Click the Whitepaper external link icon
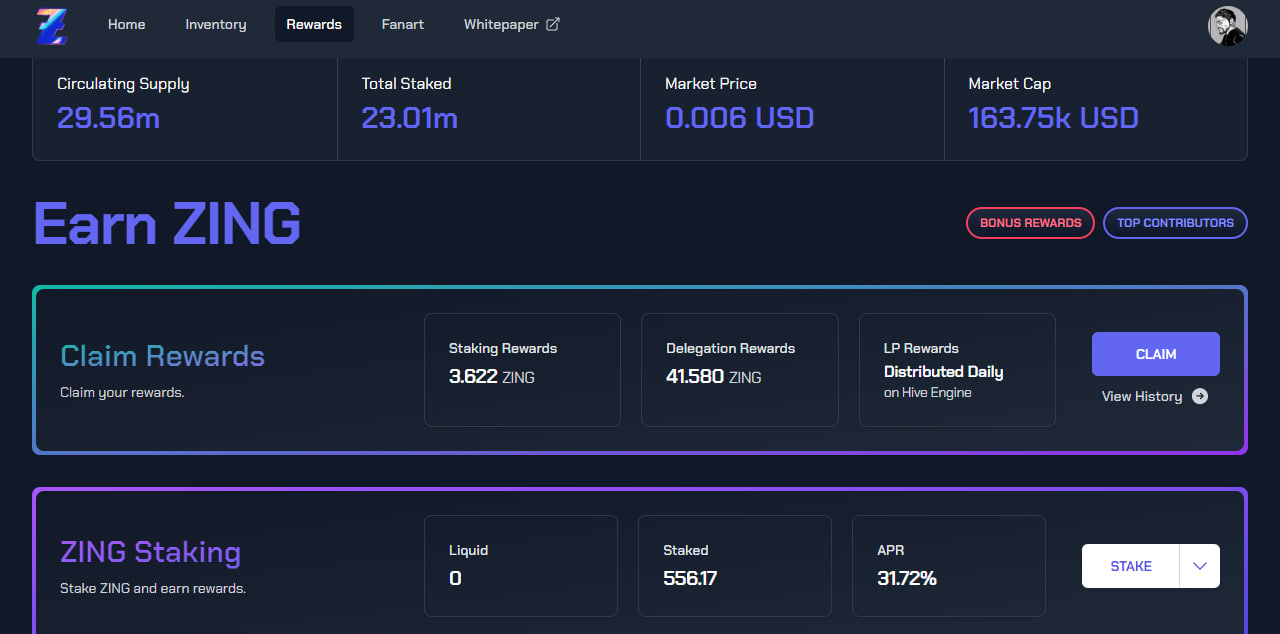This screenshot has height=634, width=1280. pyautogui.click(x=552, y=24)
